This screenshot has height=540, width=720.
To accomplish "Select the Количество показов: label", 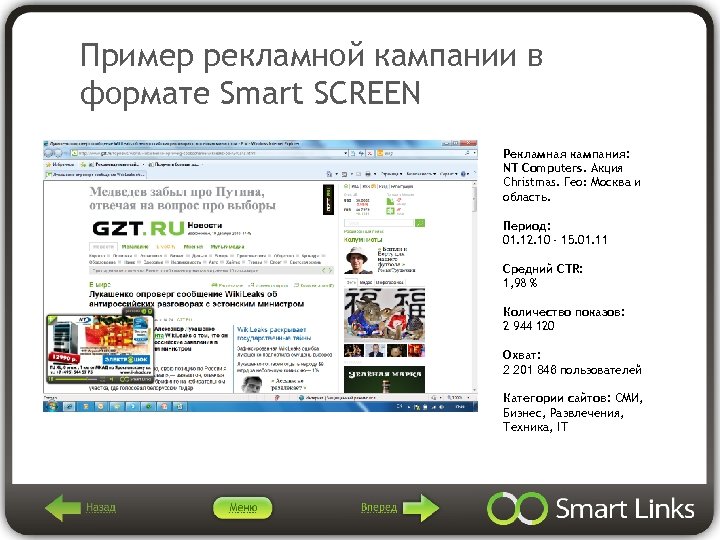I will click(563, 312).
